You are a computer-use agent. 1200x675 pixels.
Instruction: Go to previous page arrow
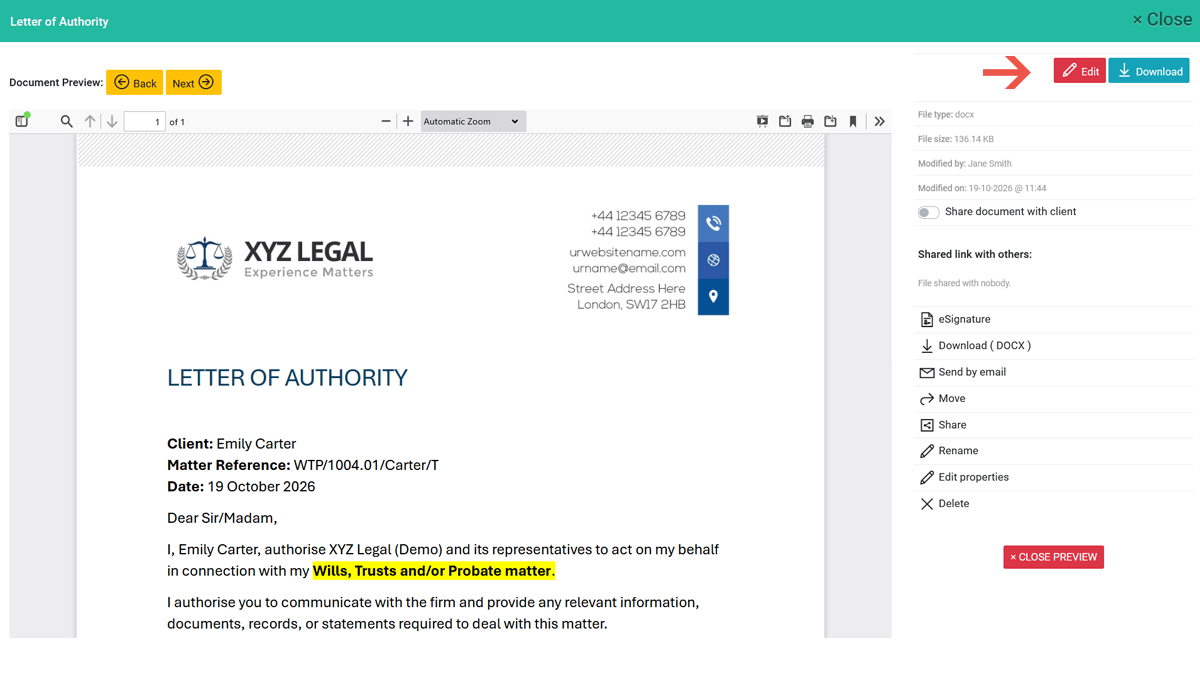click(90, 121)
